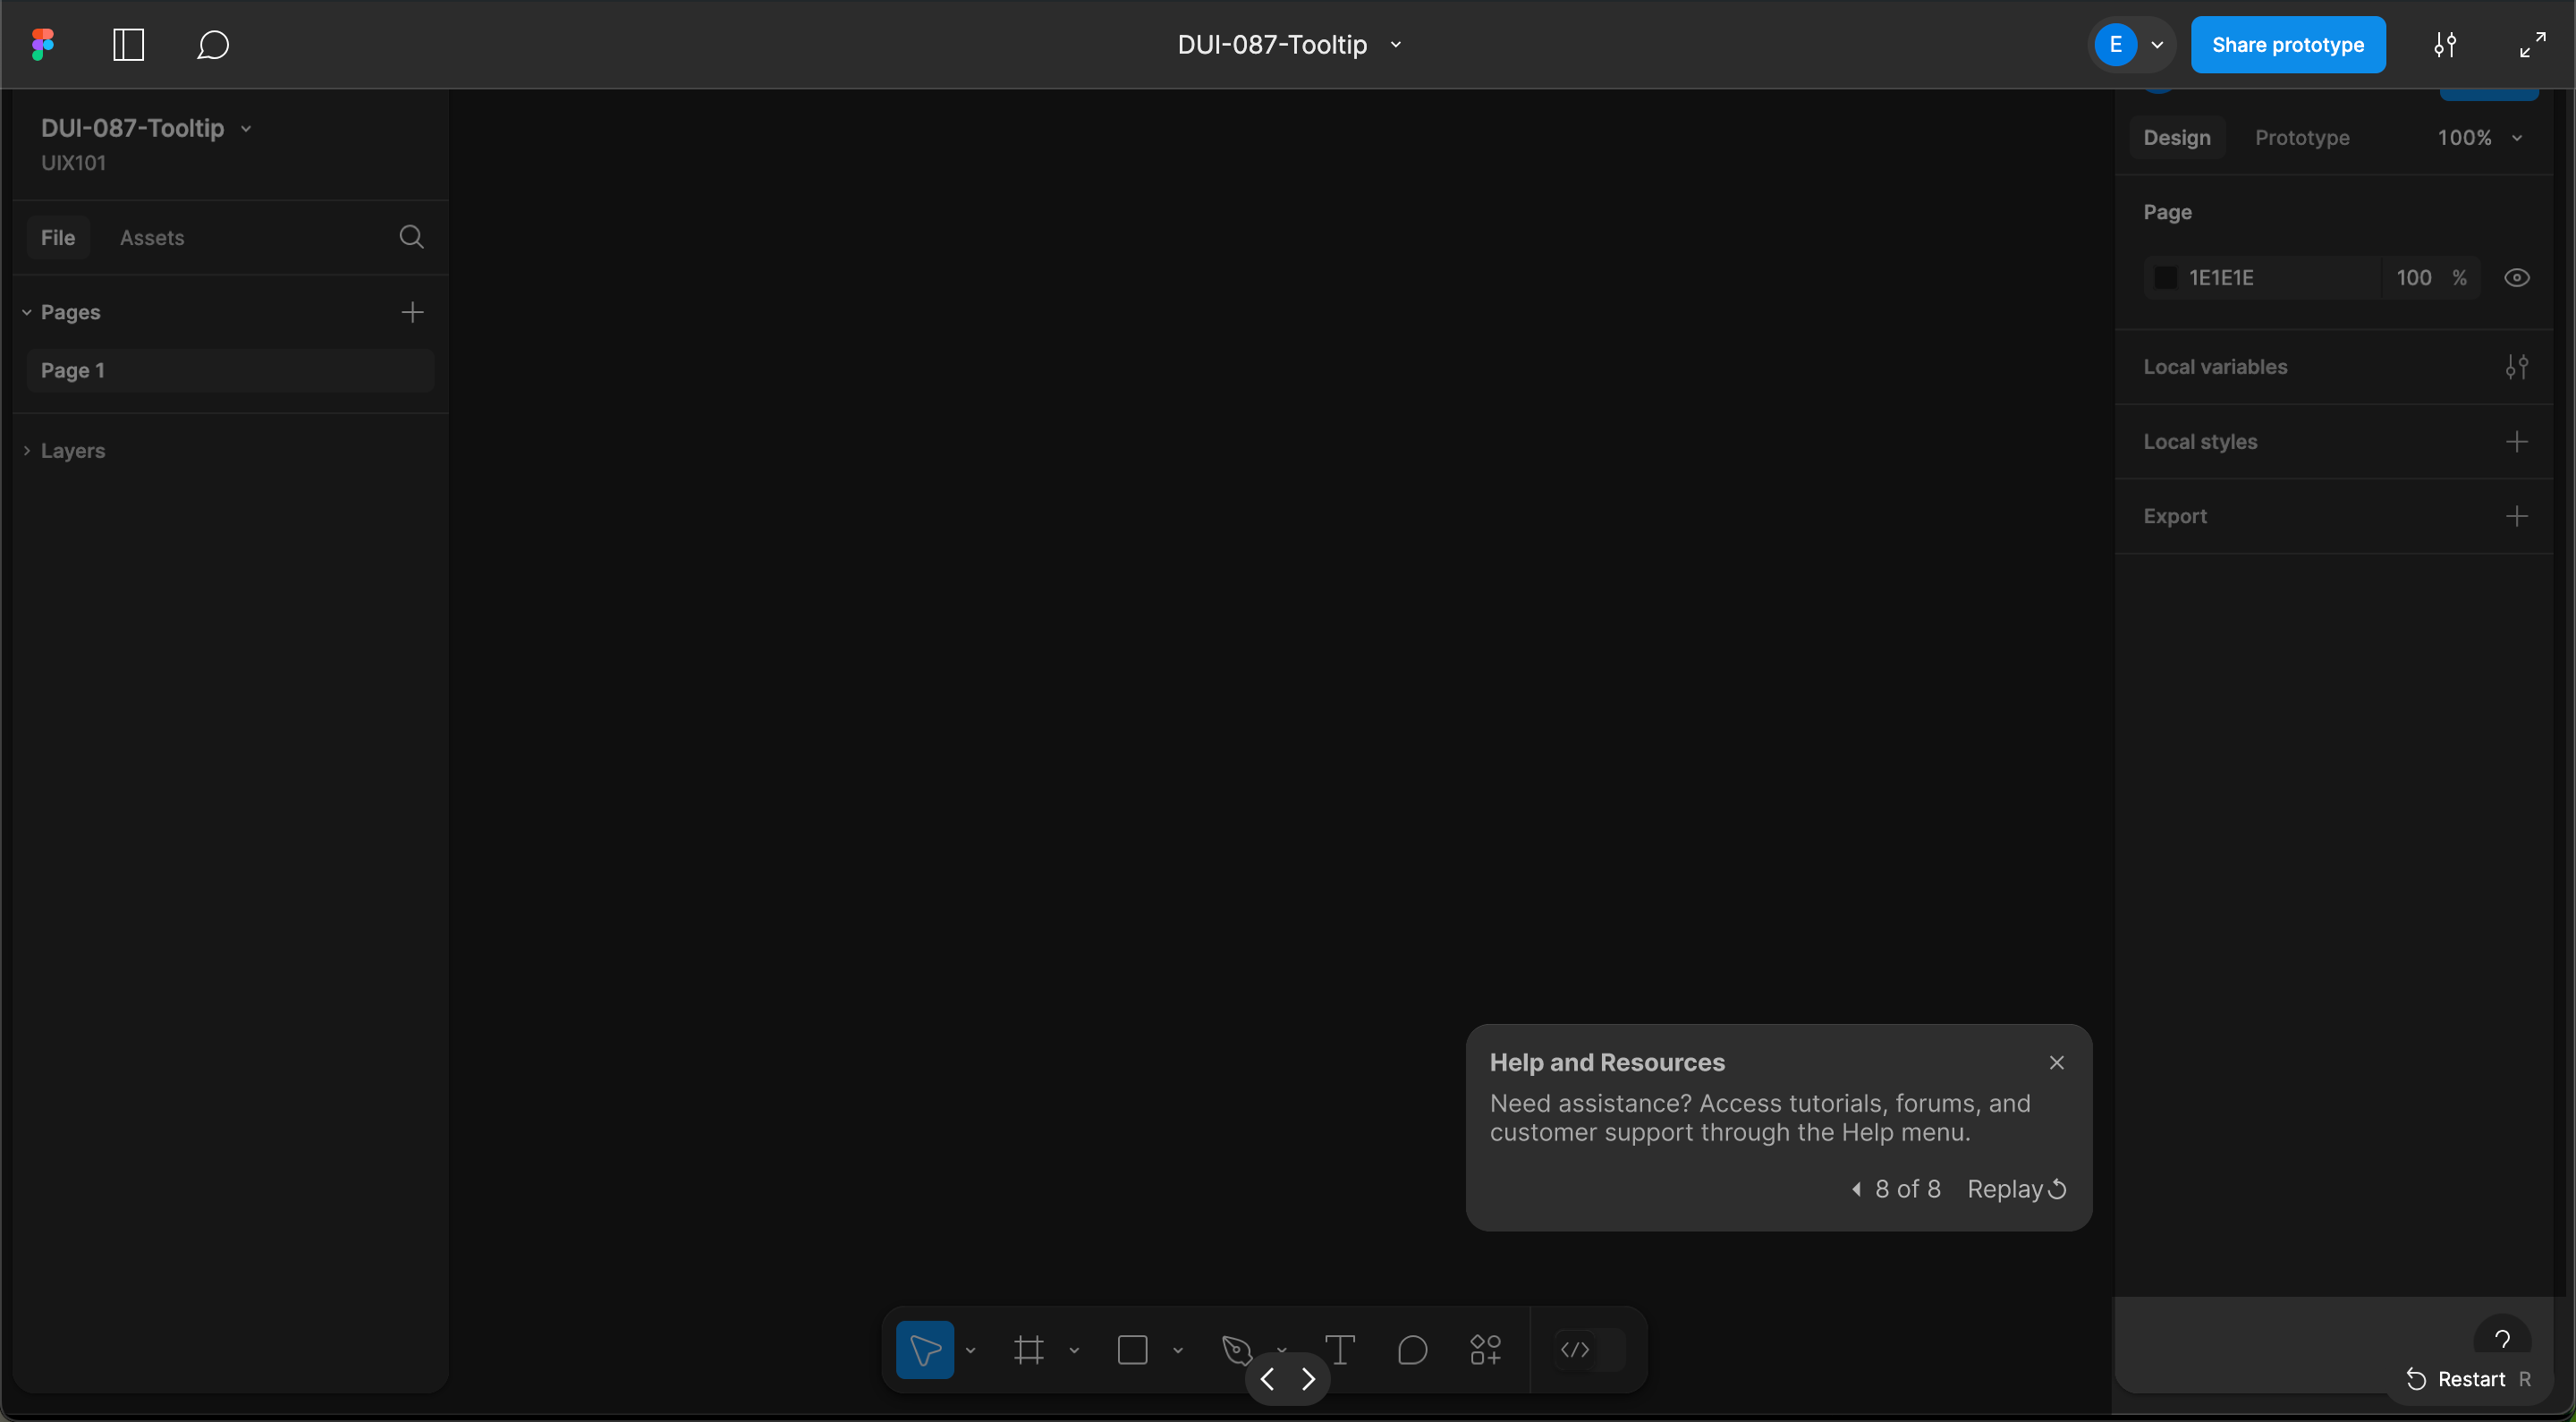Open the 100% zoom dropdown
Viewport: 2576px width, 1422px height.
coord(2478,138)
